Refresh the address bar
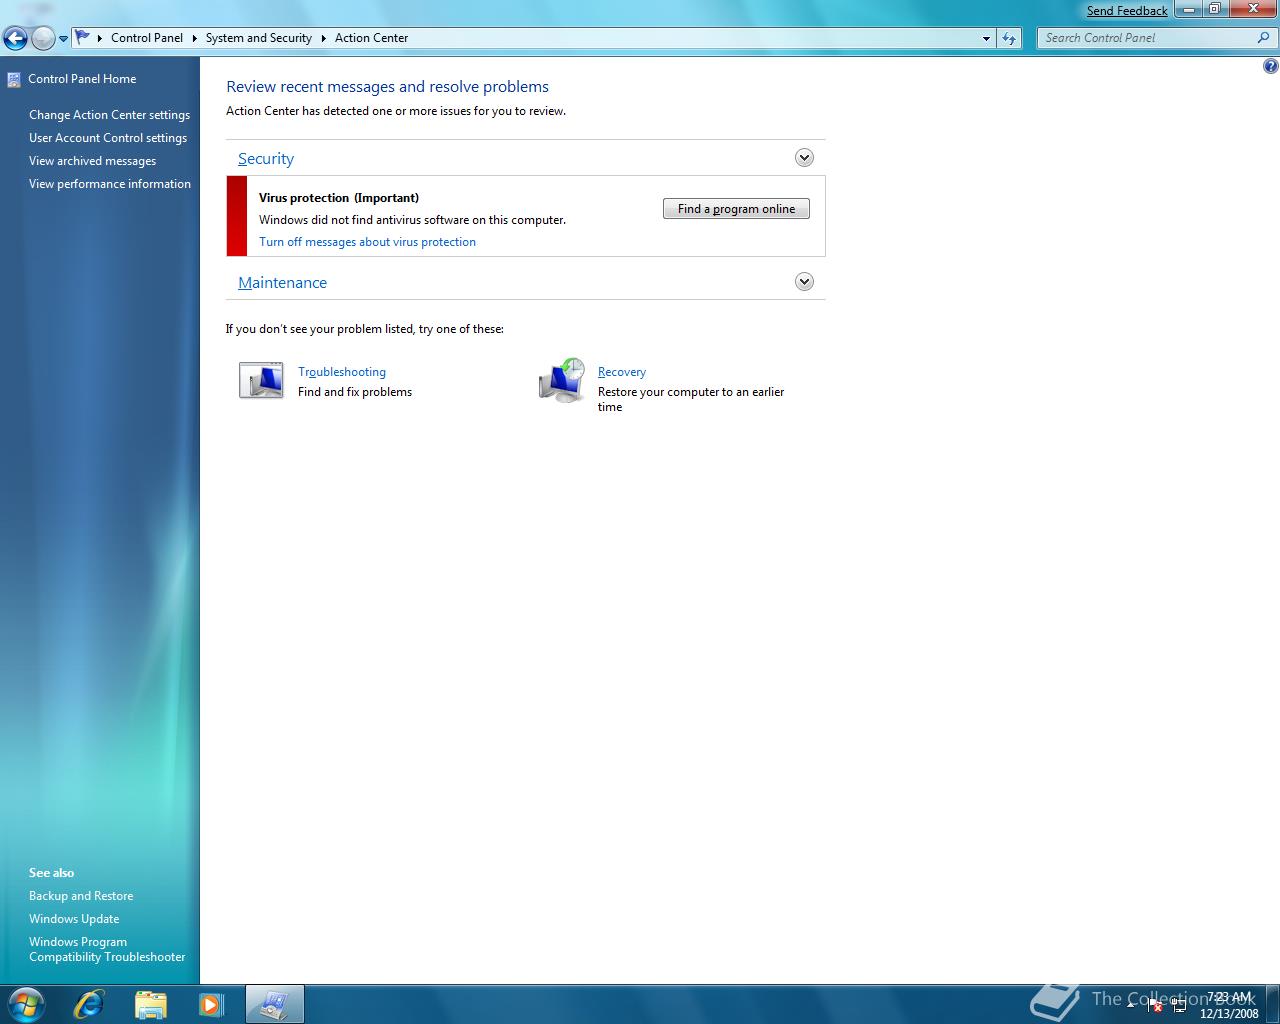The image size is (1280, 1024). [1009, 38]
